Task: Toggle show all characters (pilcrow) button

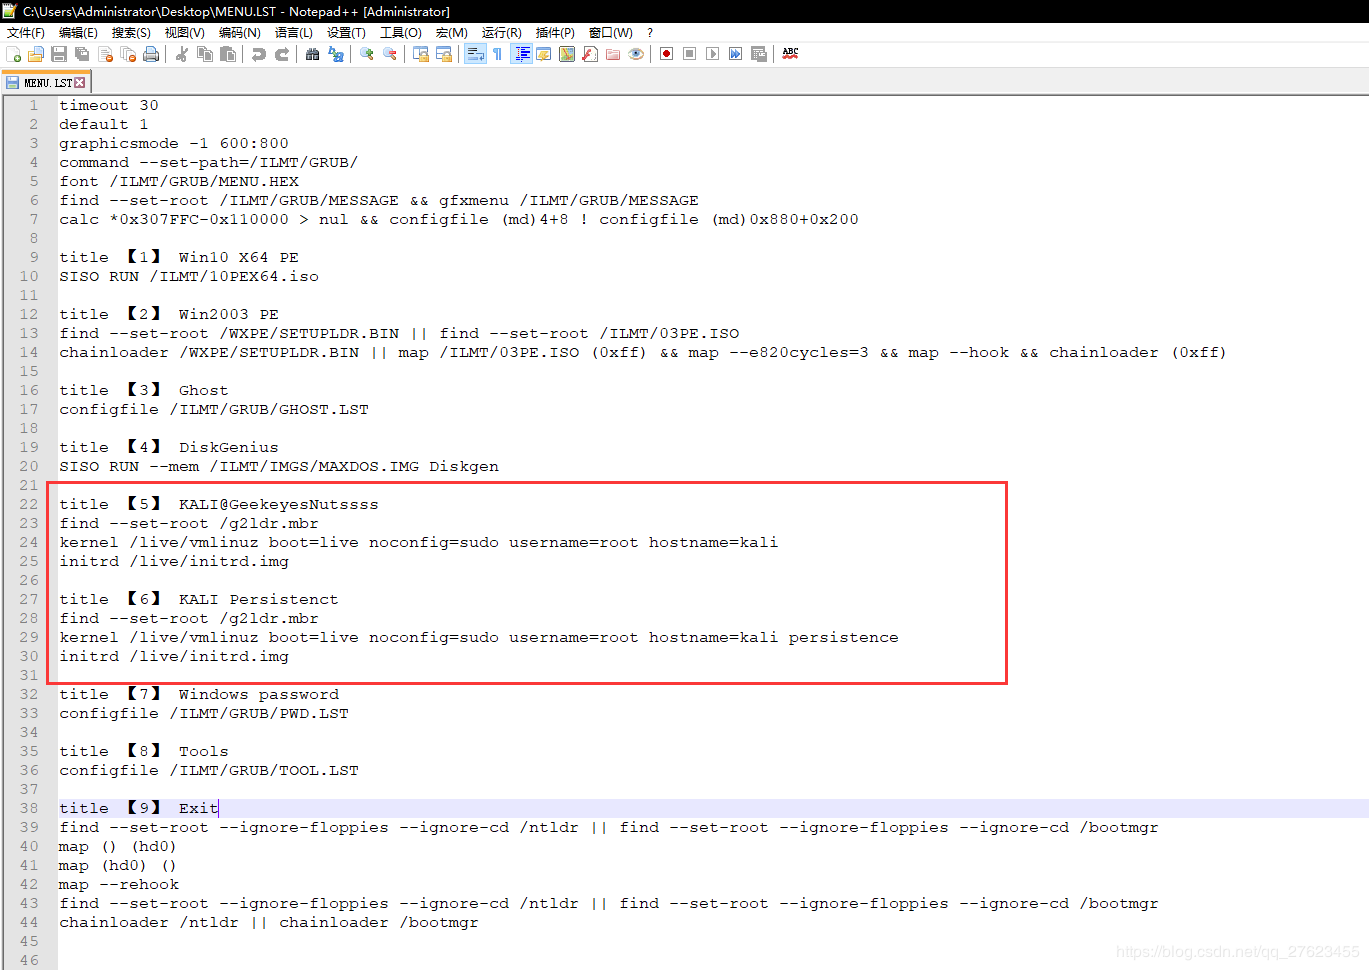Action: pos(498,54)
